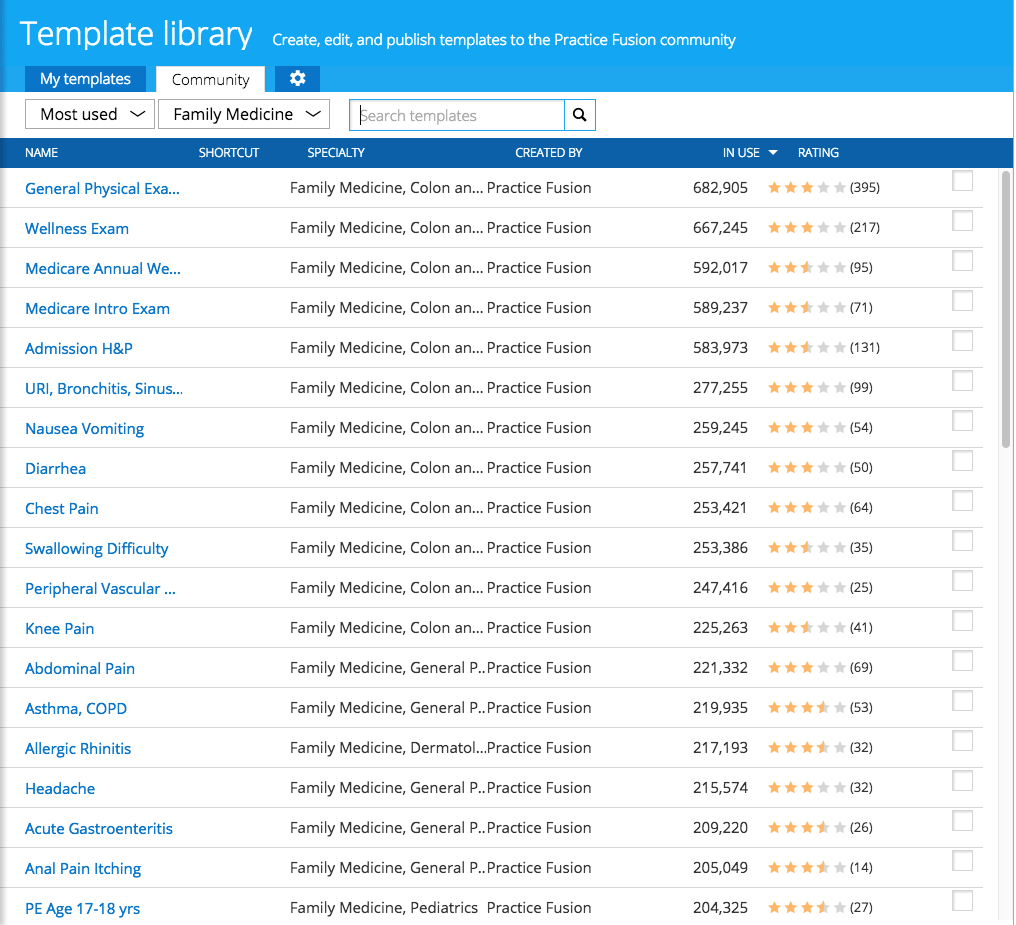
Task: Switch to the My templates tab
Action: coord(85,79)
